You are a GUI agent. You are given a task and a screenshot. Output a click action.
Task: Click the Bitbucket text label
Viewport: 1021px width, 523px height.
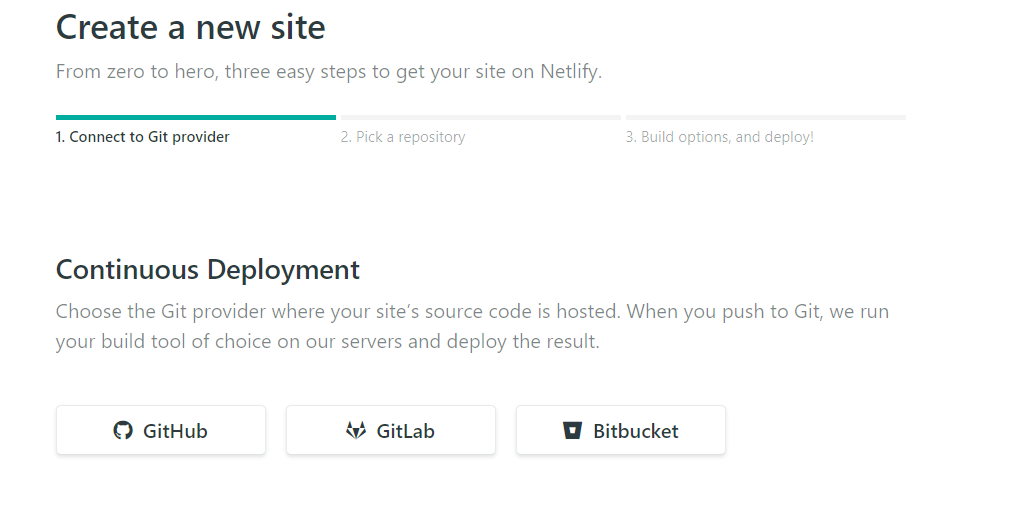click(x=636, y=431)
